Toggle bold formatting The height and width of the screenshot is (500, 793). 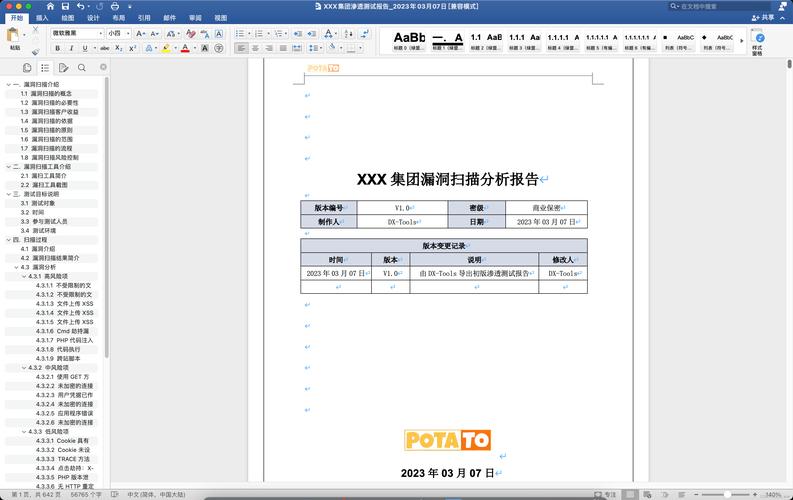(x=57, y=48)
